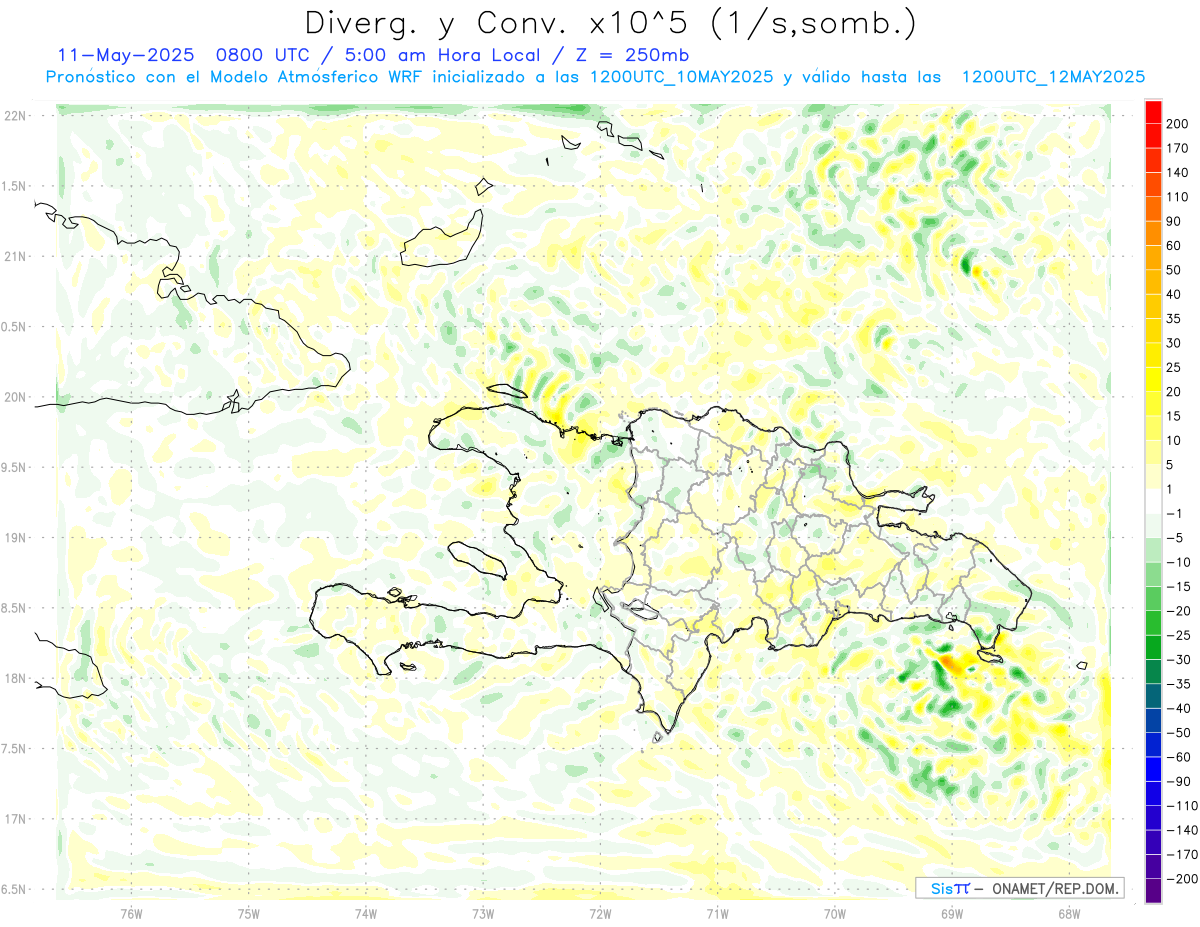Click the -50 colorbar value
The width and height of the screenshot is (1200, 927).
pyautogui.click(x=1177, y=733)
